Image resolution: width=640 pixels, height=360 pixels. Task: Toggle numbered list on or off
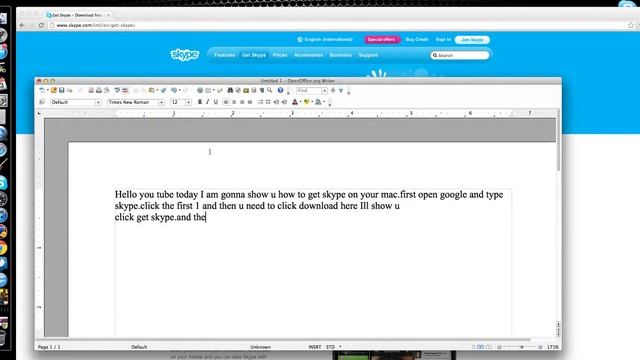click(x=260, y=102)
